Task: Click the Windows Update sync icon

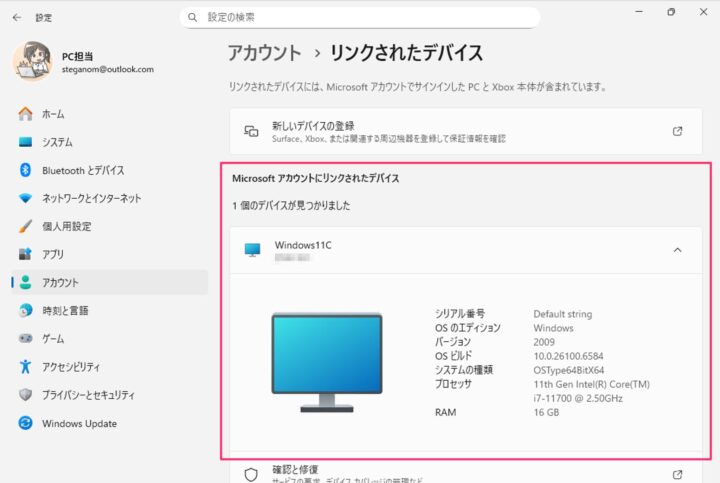Action: tap(26, 423)
